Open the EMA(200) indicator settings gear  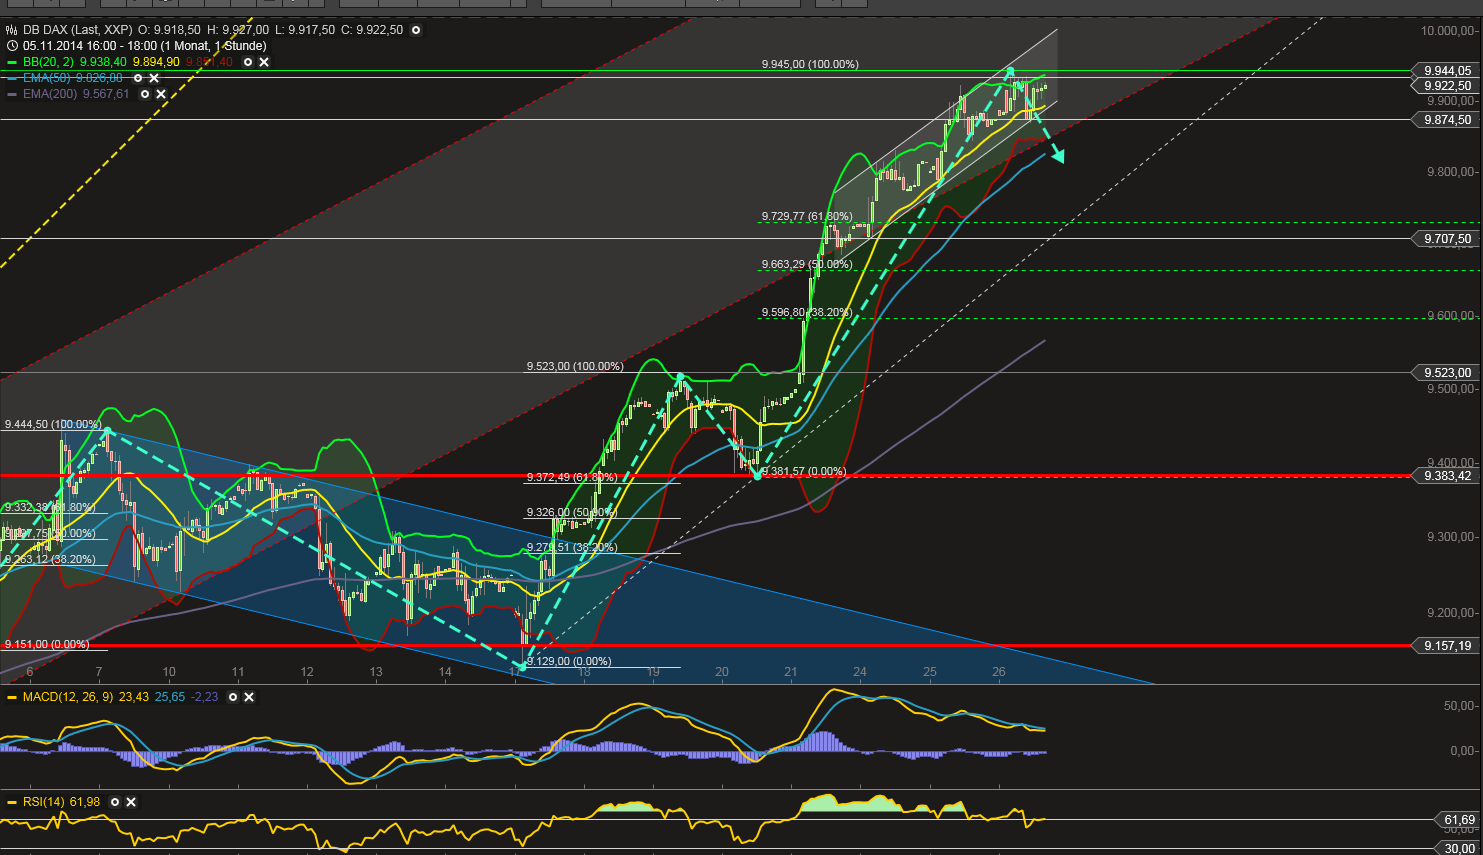145,94
